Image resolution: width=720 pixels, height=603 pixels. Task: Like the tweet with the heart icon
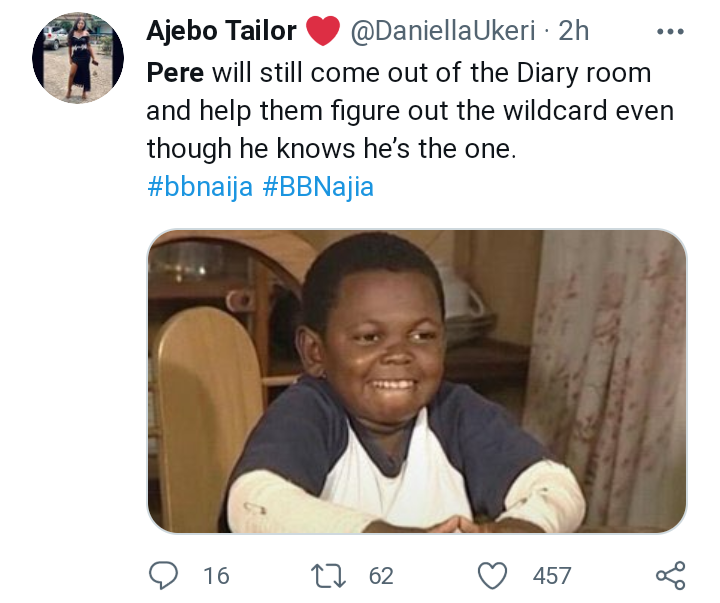pyautogui.click(x=492, y=575)
